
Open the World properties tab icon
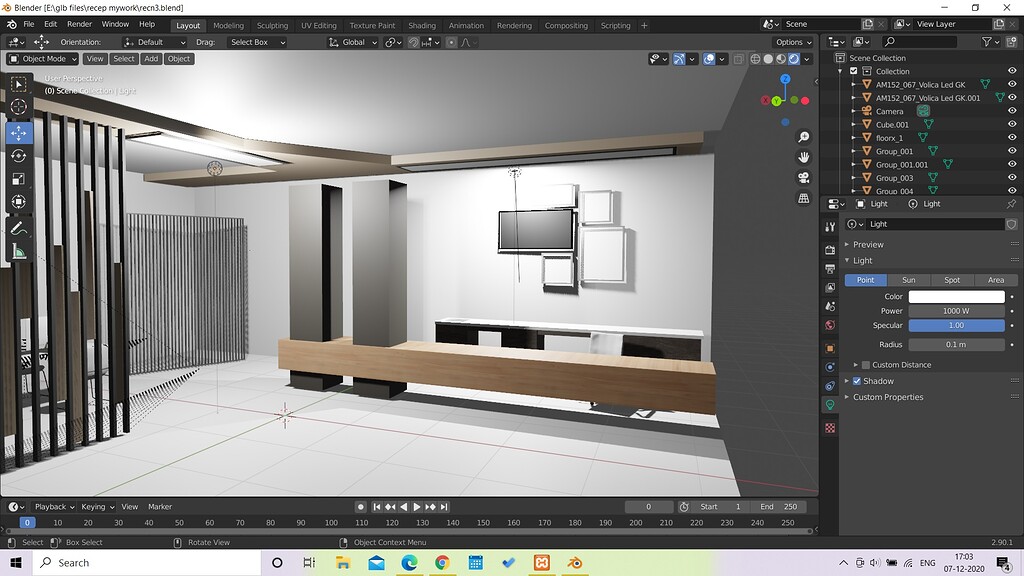830,325
